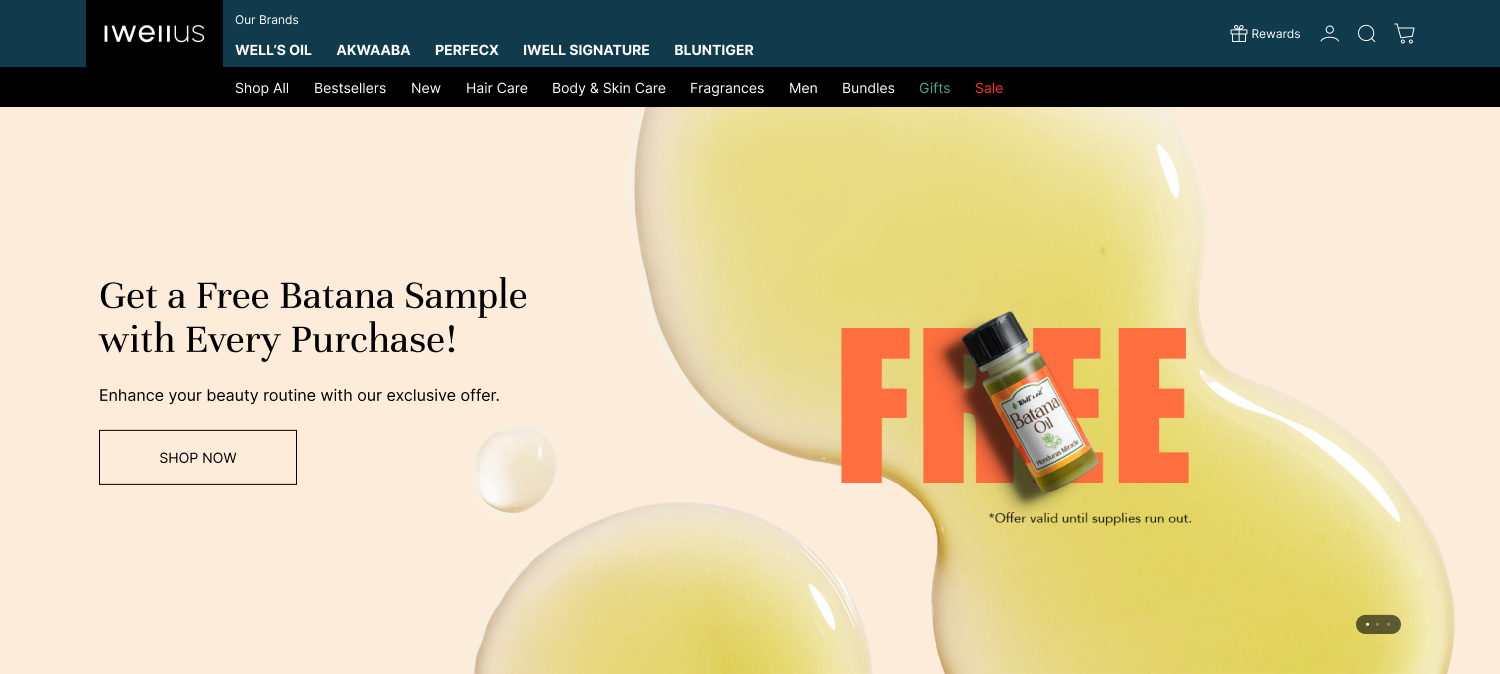Select the first carousel dot
Viewport: 1500px width, 674px height.
coord(1367,624)
